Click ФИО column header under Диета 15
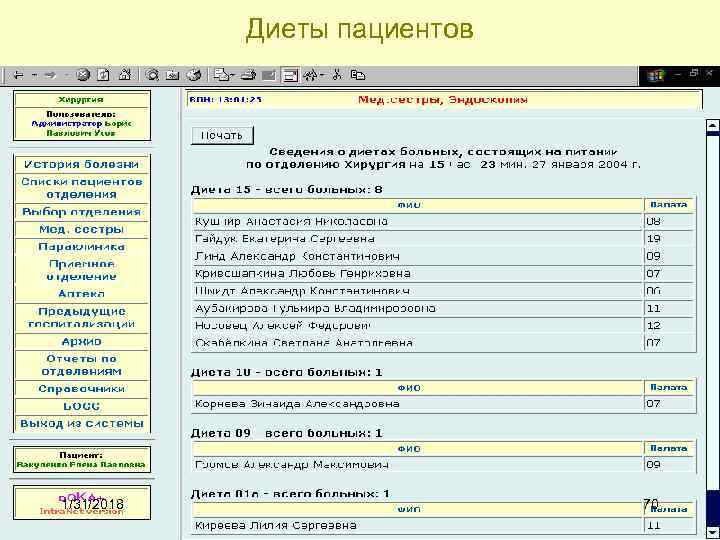This screenshot has height=540, width=720. tap(418, 205)
